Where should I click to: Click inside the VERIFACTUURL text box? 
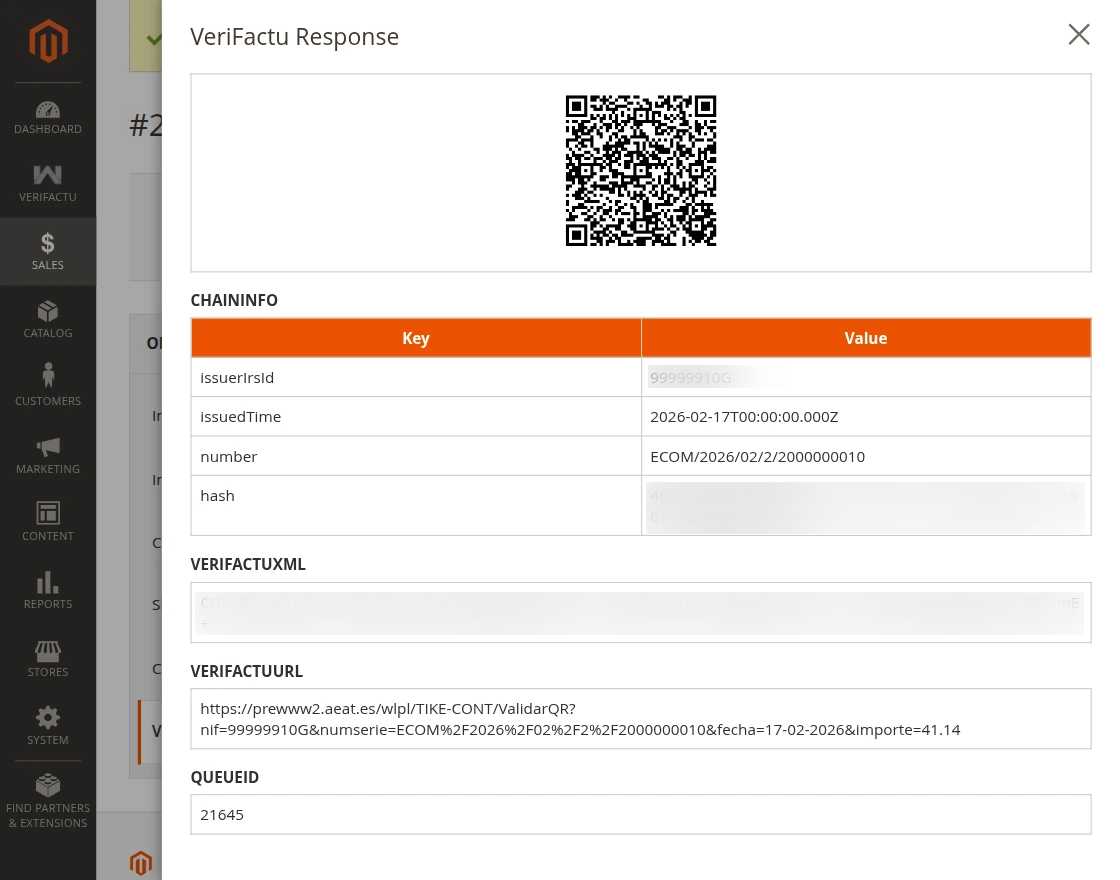tap(641, 718)
